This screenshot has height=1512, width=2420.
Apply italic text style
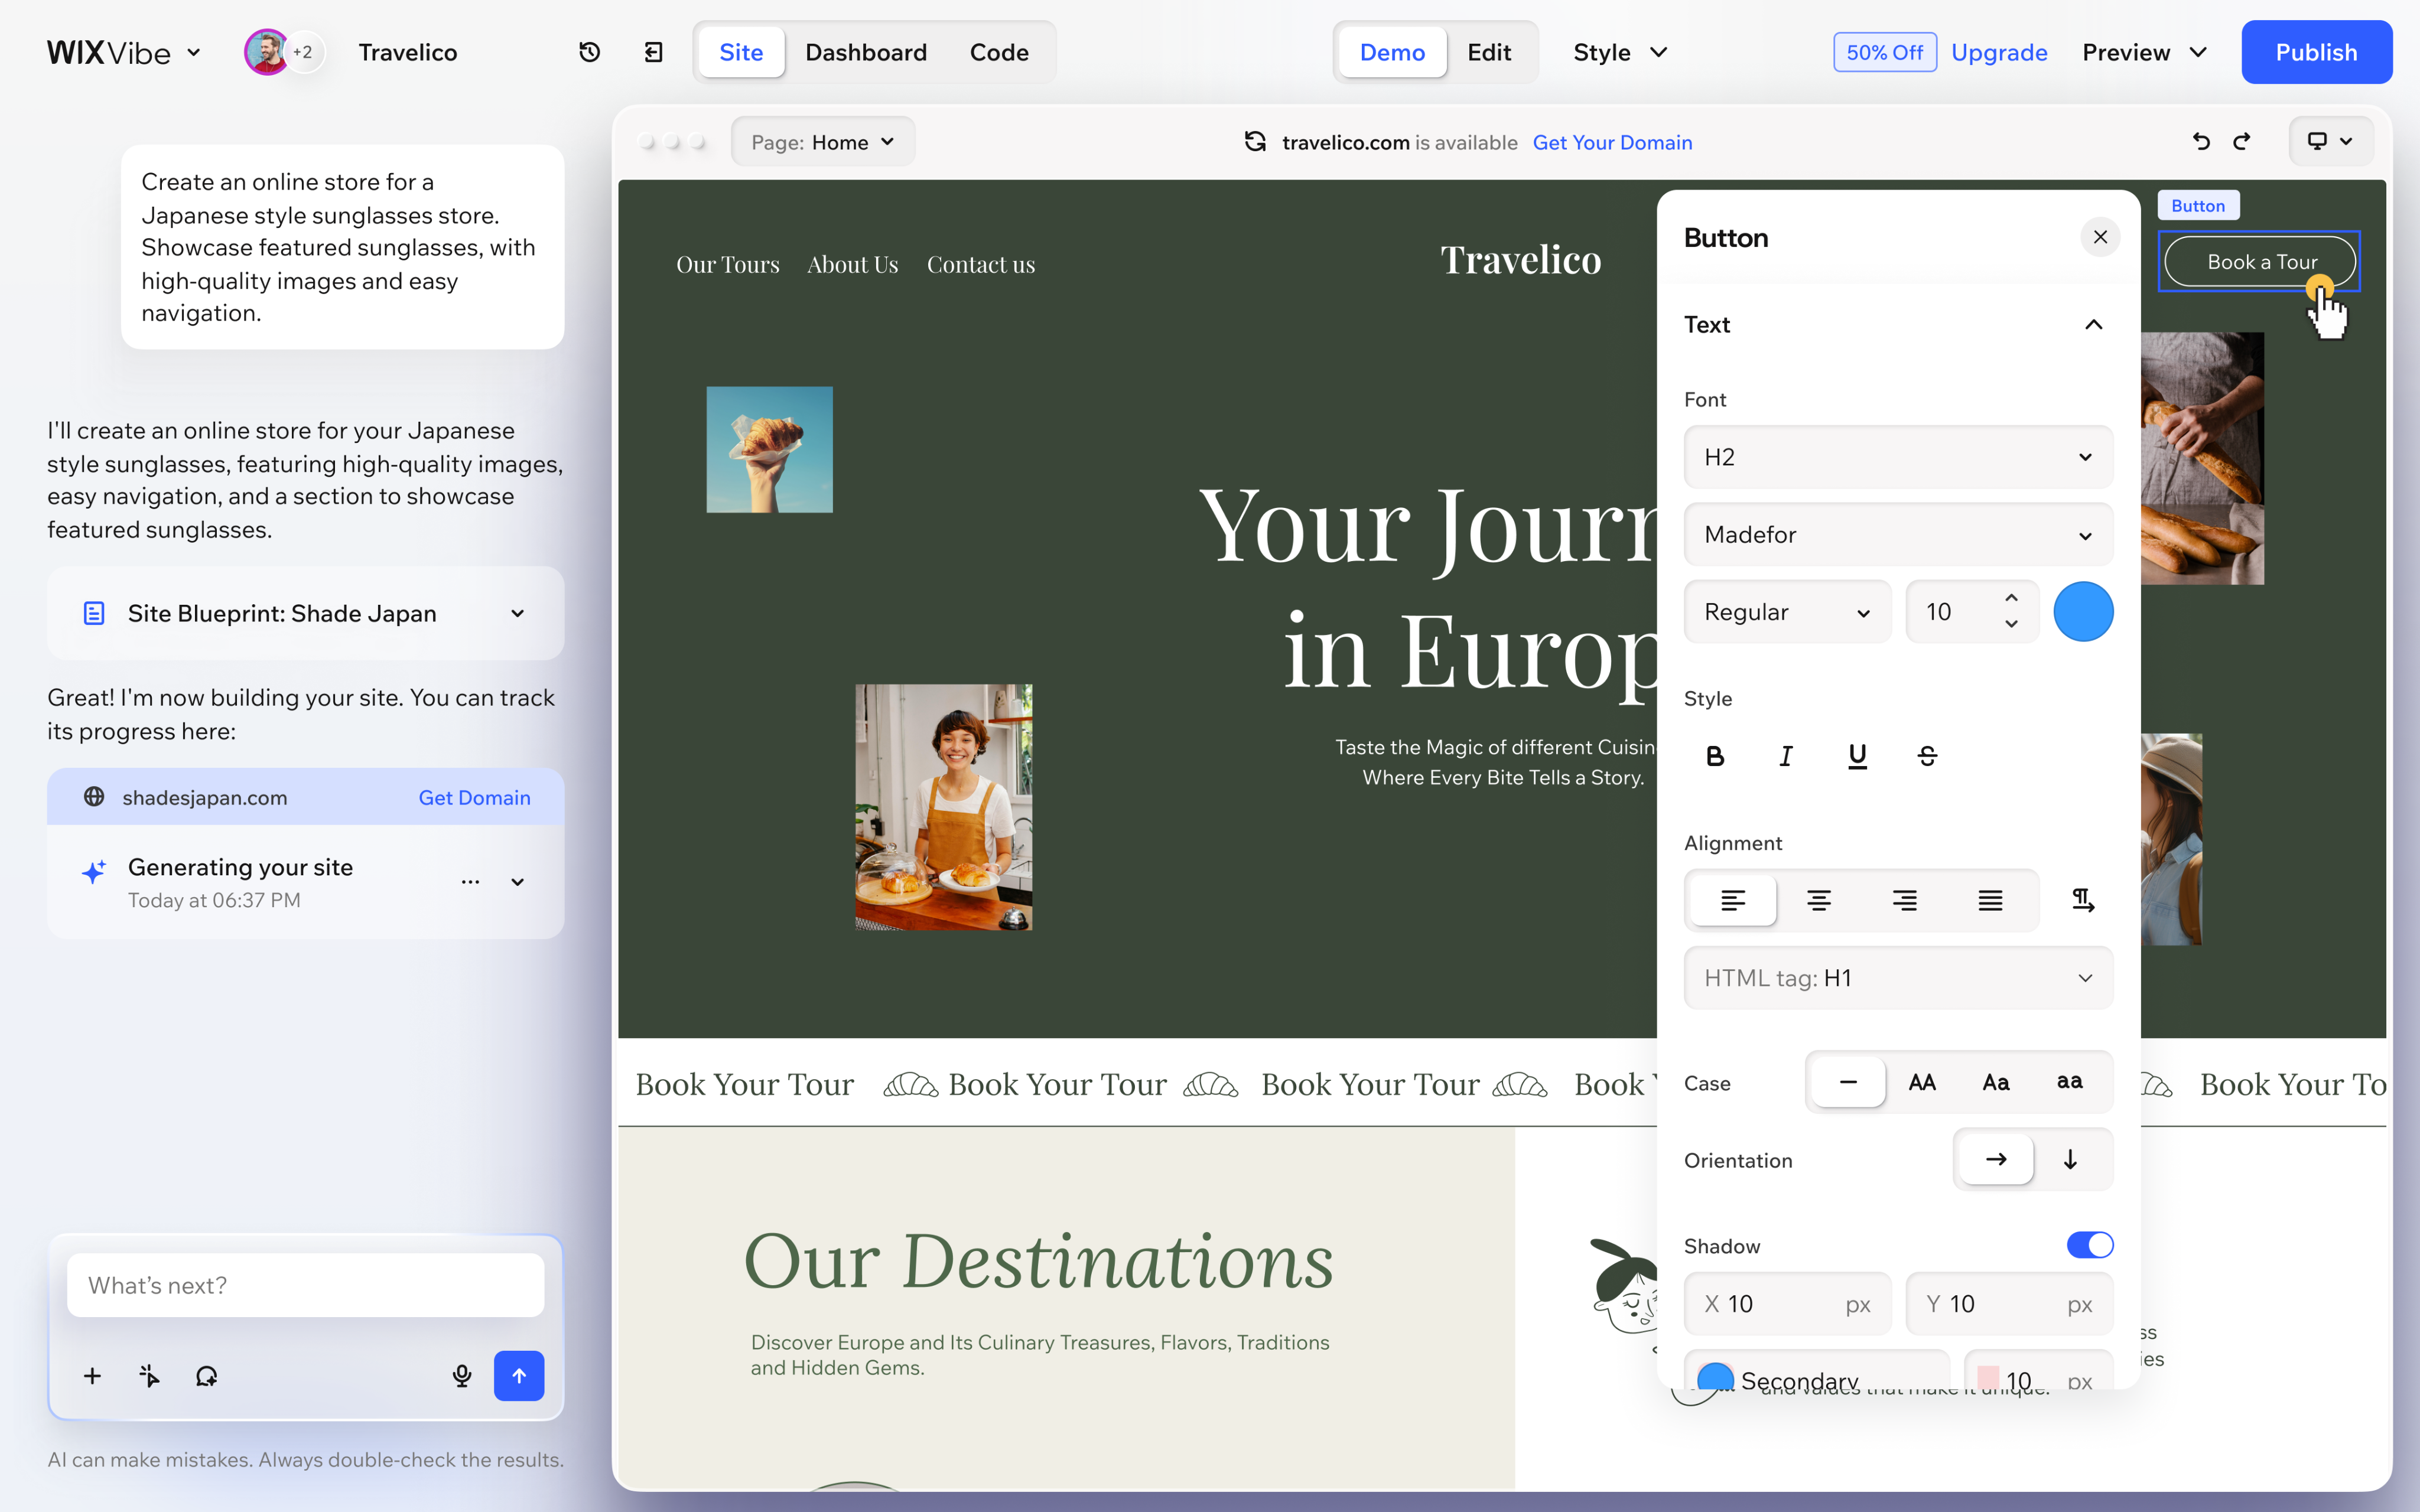[1786, 756]
